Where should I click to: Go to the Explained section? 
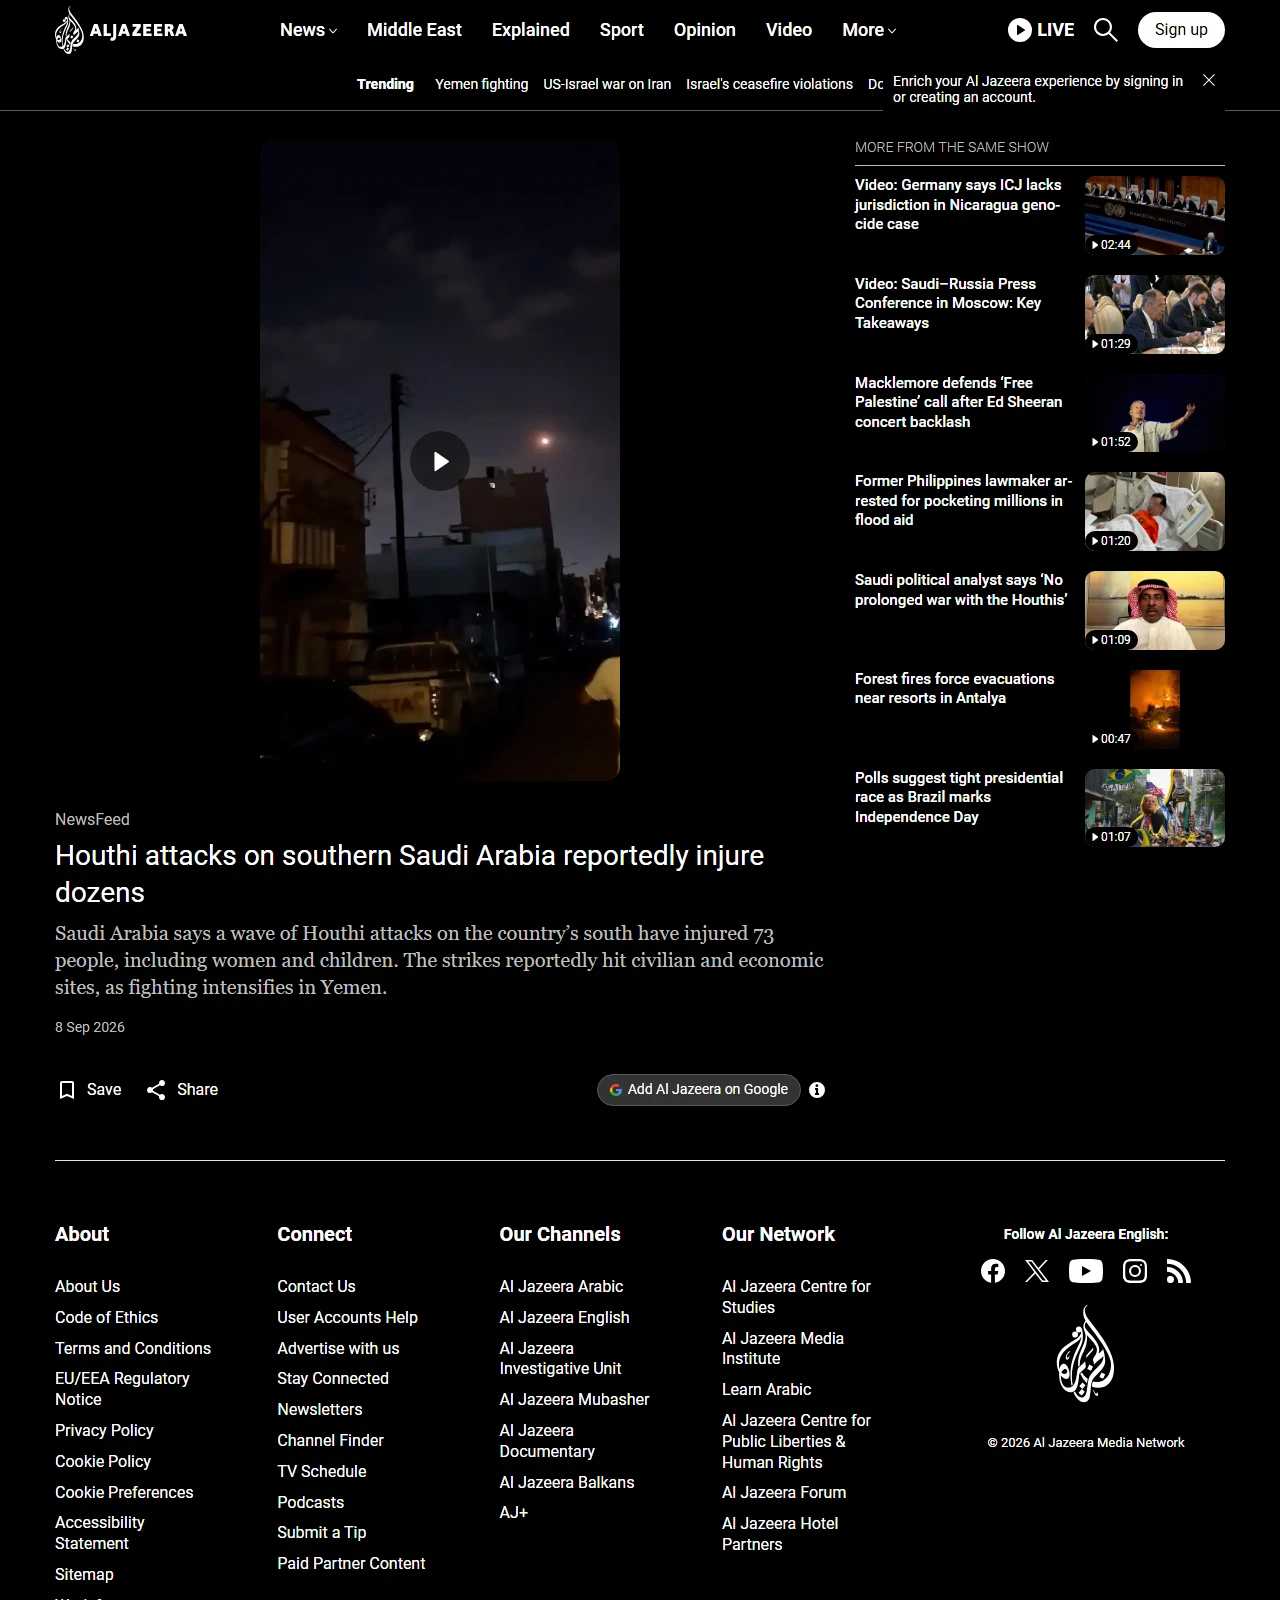[531, 30]
